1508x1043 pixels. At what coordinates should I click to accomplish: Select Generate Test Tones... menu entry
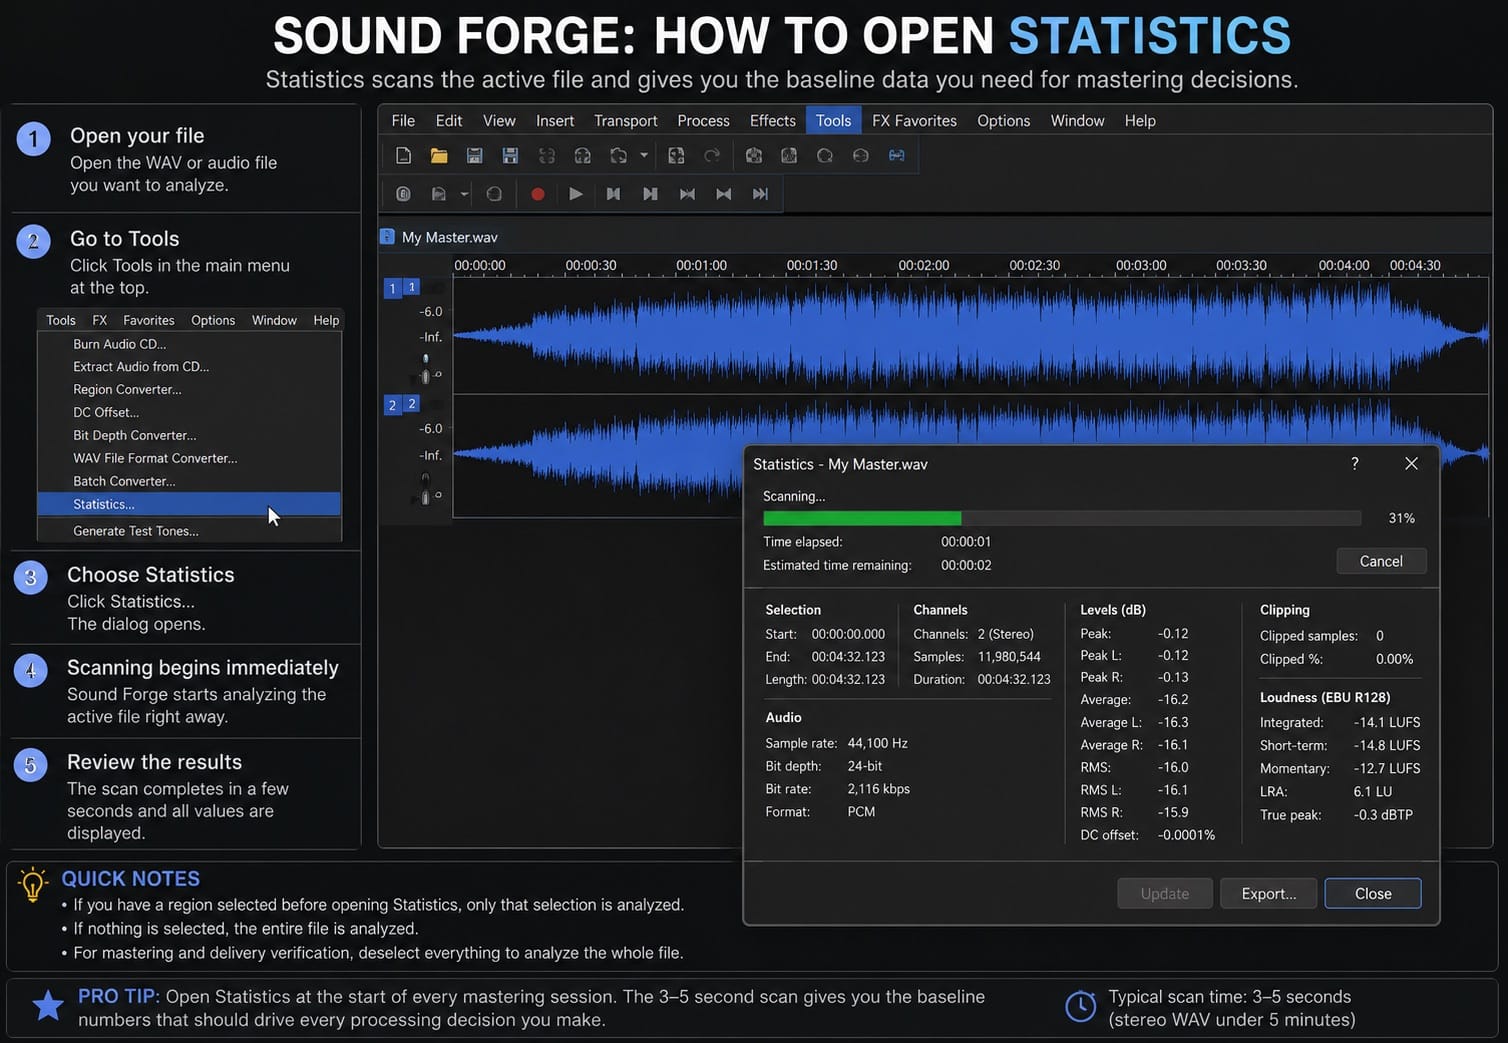pyautogui.click(x=190, y=531)
